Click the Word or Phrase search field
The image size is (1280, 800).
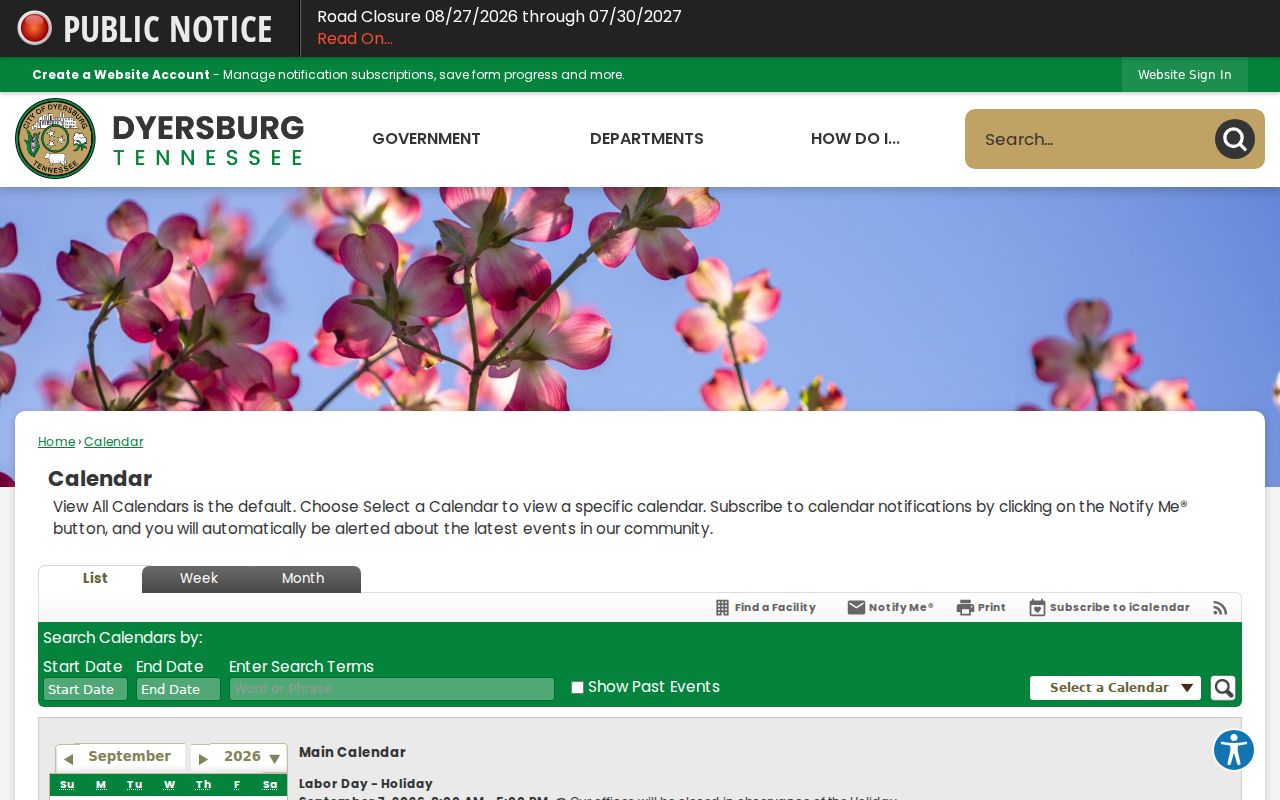[x=392, y=689]
